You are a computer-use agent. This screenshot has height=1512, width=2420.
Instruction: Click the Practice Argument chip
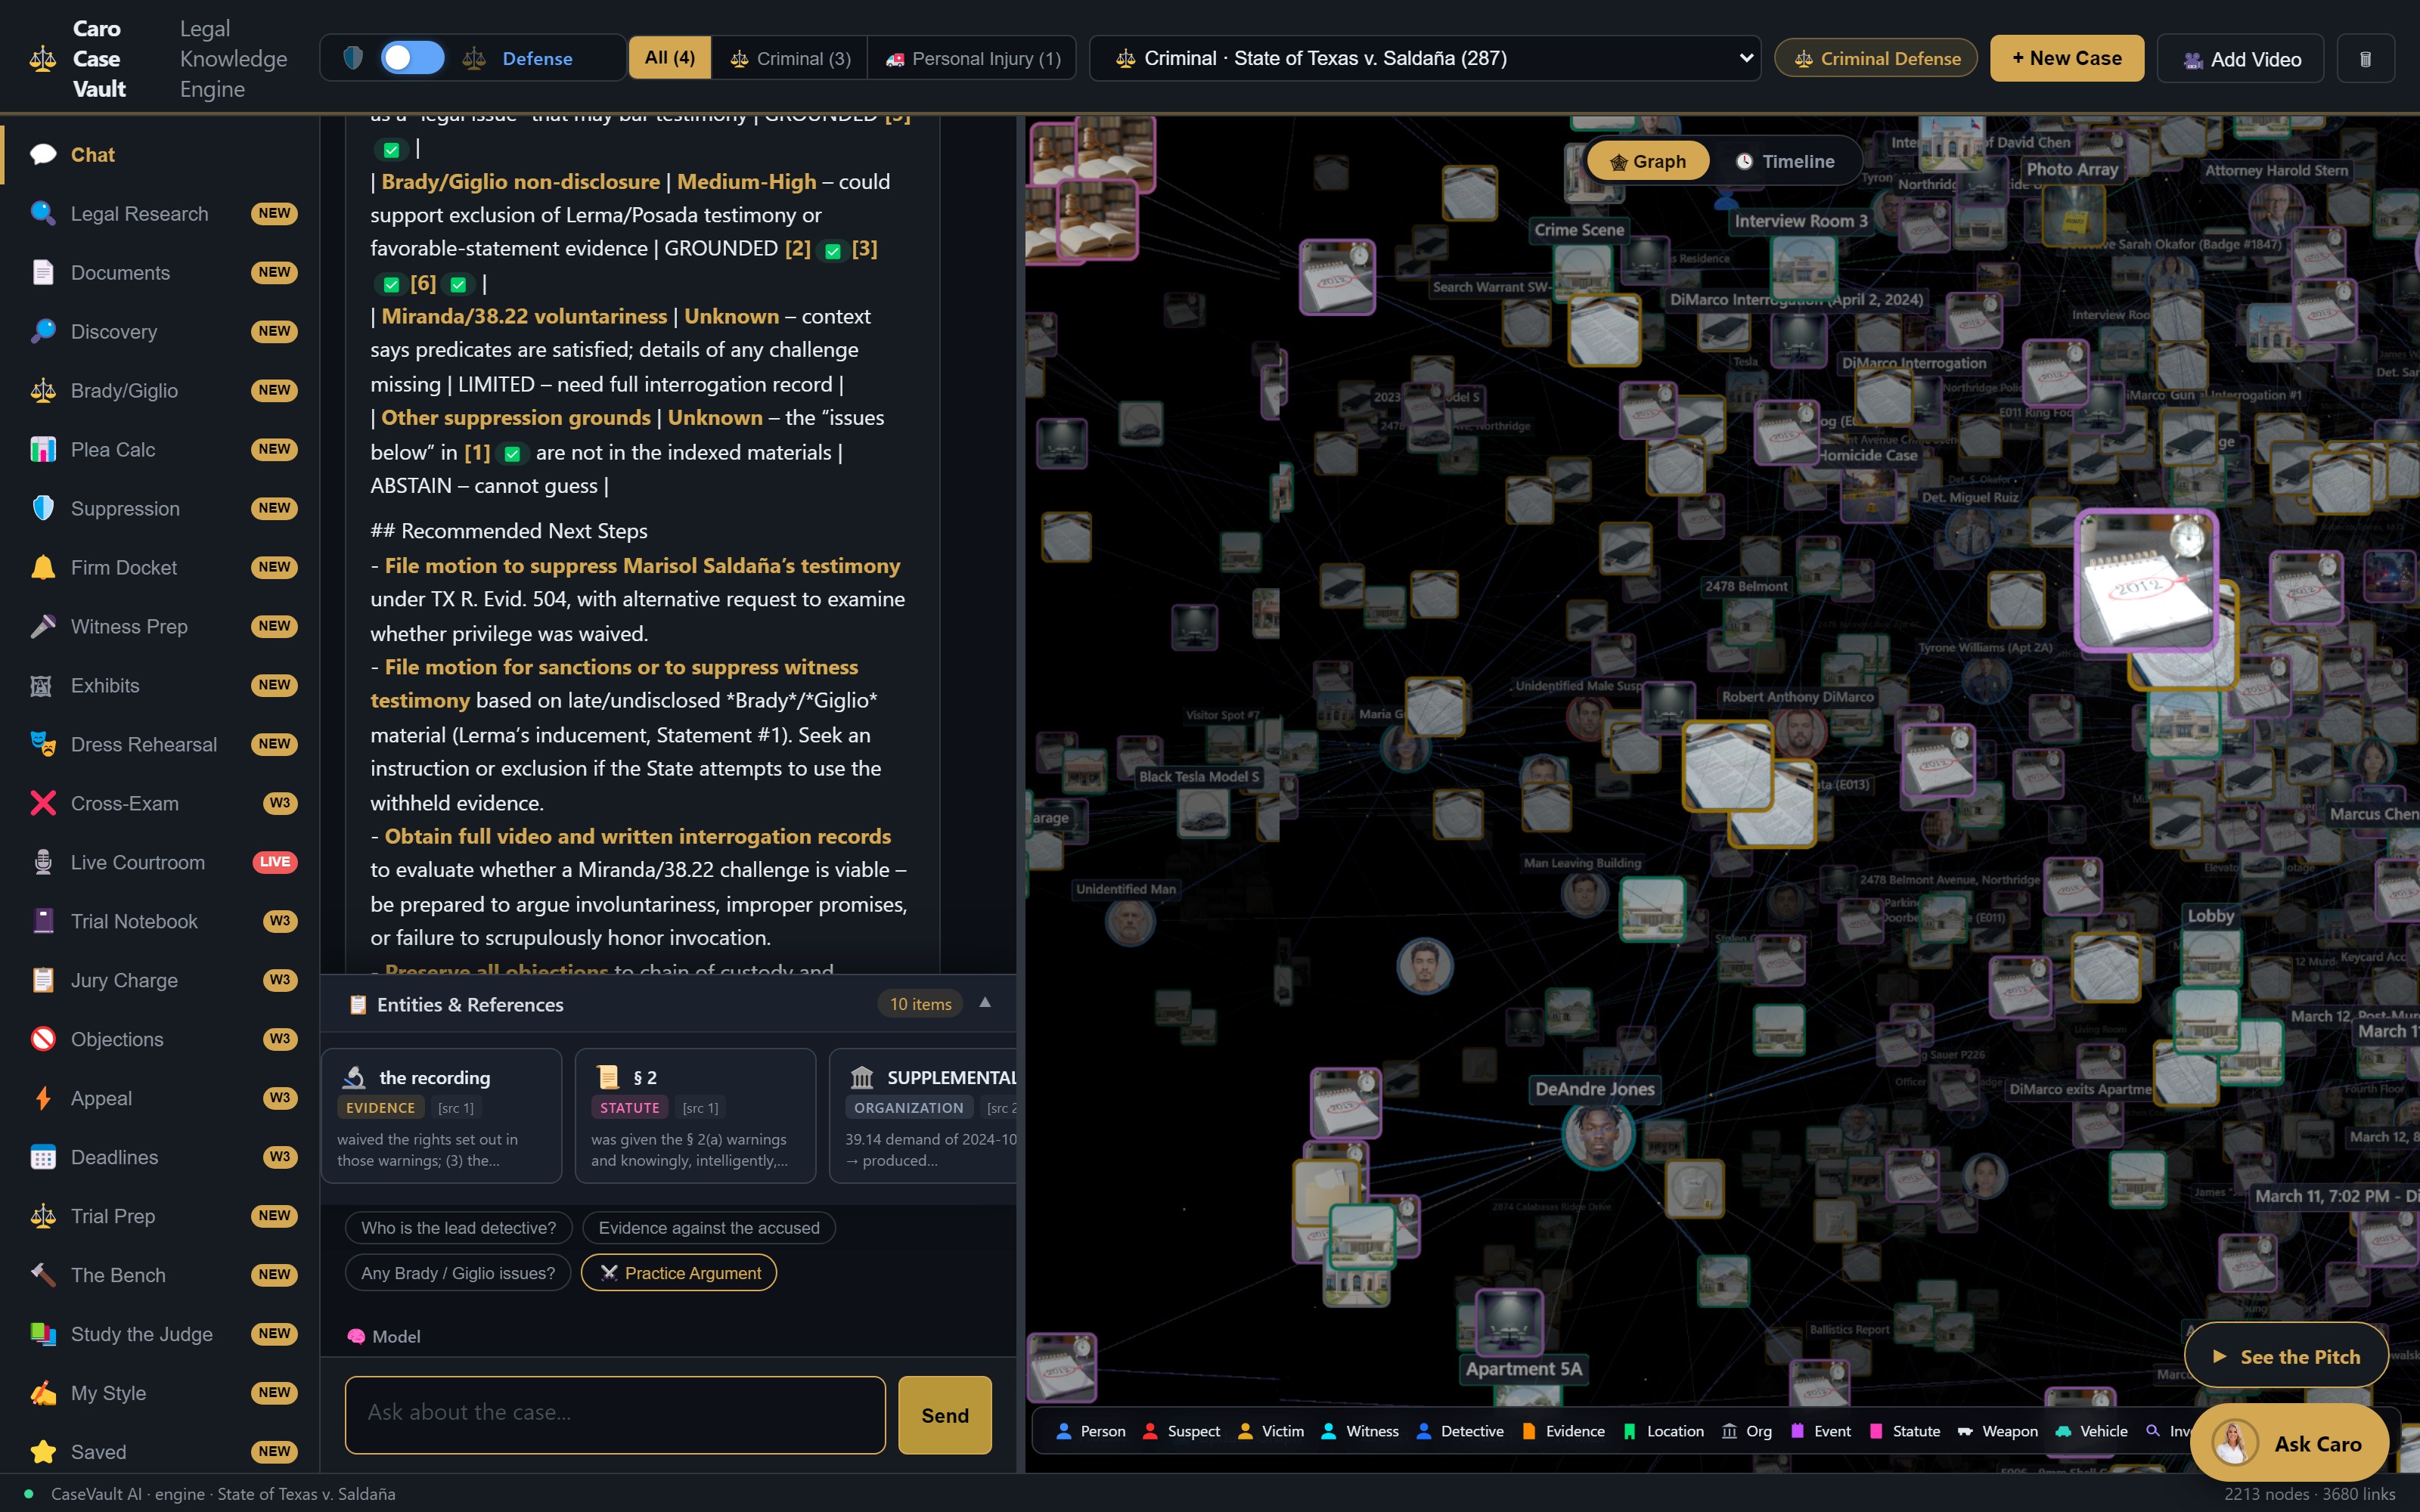[x=679, y=1272]
